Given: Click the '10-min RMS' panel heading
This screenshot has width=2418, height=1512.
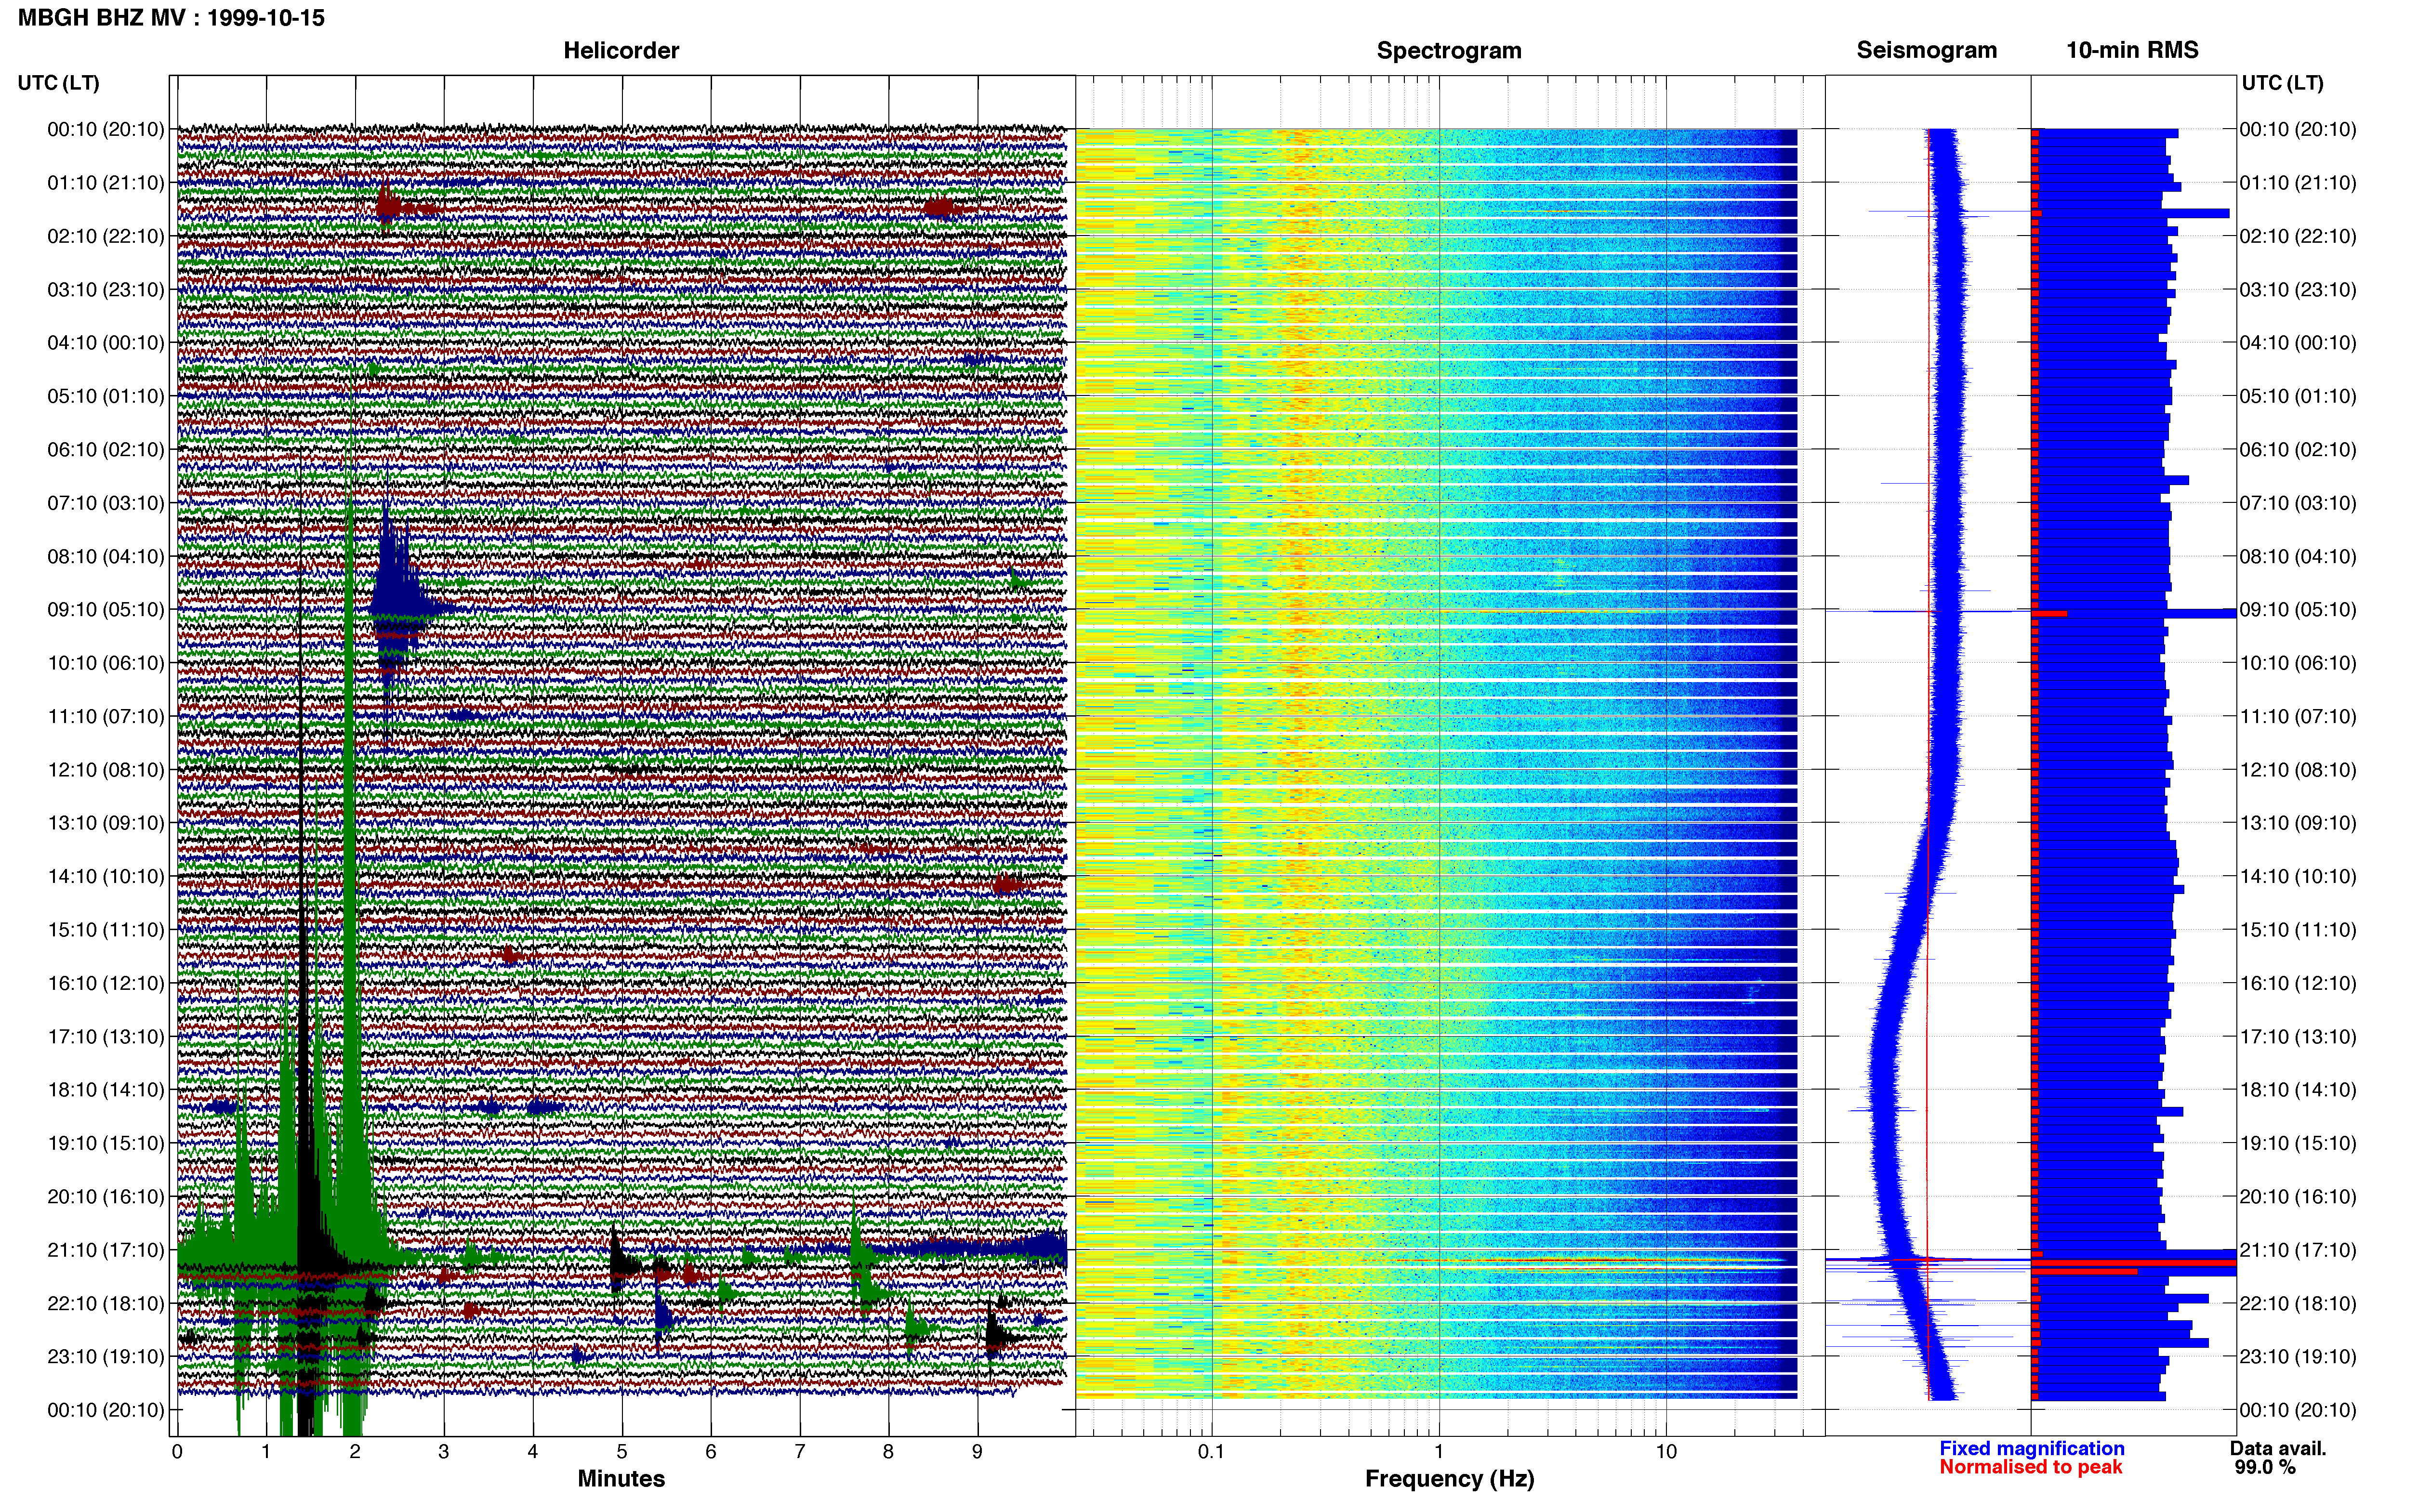Looking at the screenshot, I should click(x=2132, y=50).
